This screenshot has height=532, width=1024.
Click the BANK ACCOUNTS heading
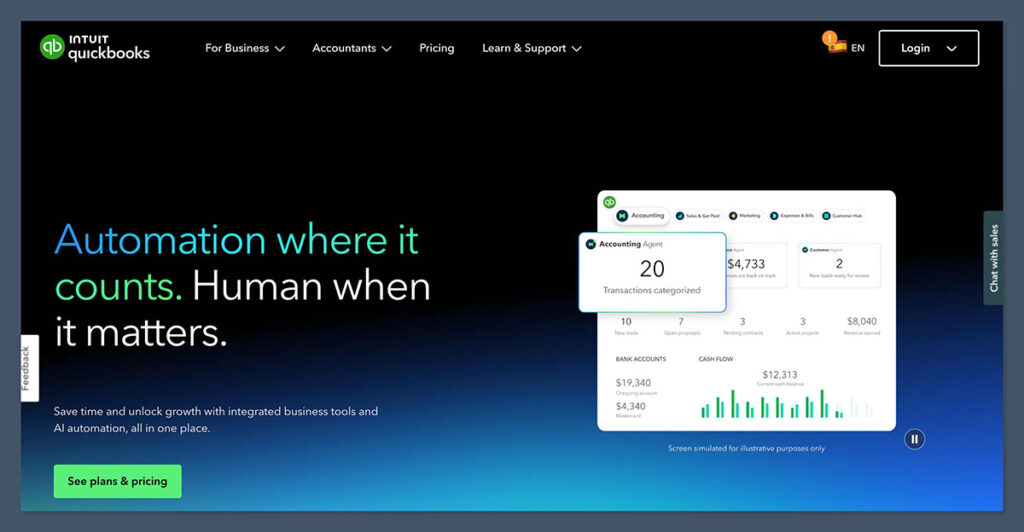pyautogui.click(x=641, y=359)
